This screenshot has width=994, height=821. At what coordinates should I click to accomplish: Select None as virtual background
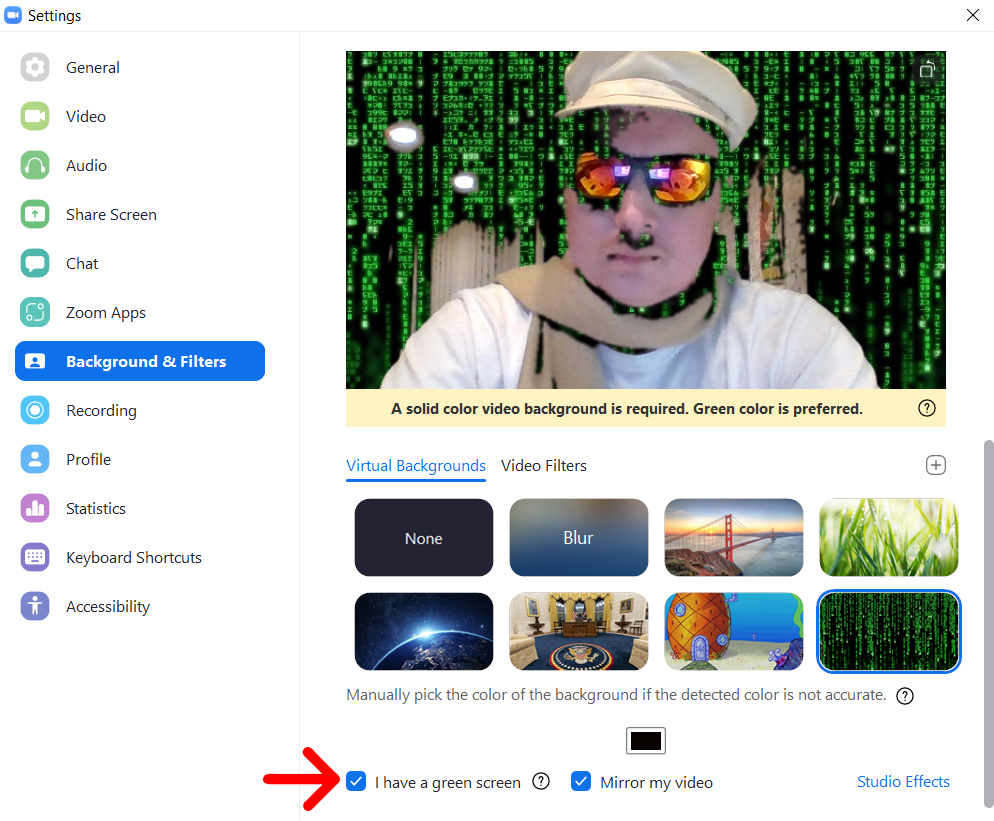(x=424, y=538)
